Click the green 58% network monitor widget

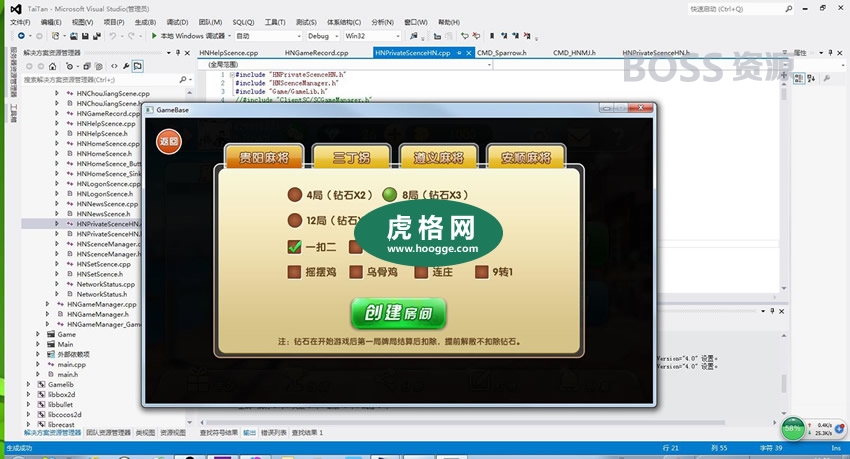click(x=793, y=429)
